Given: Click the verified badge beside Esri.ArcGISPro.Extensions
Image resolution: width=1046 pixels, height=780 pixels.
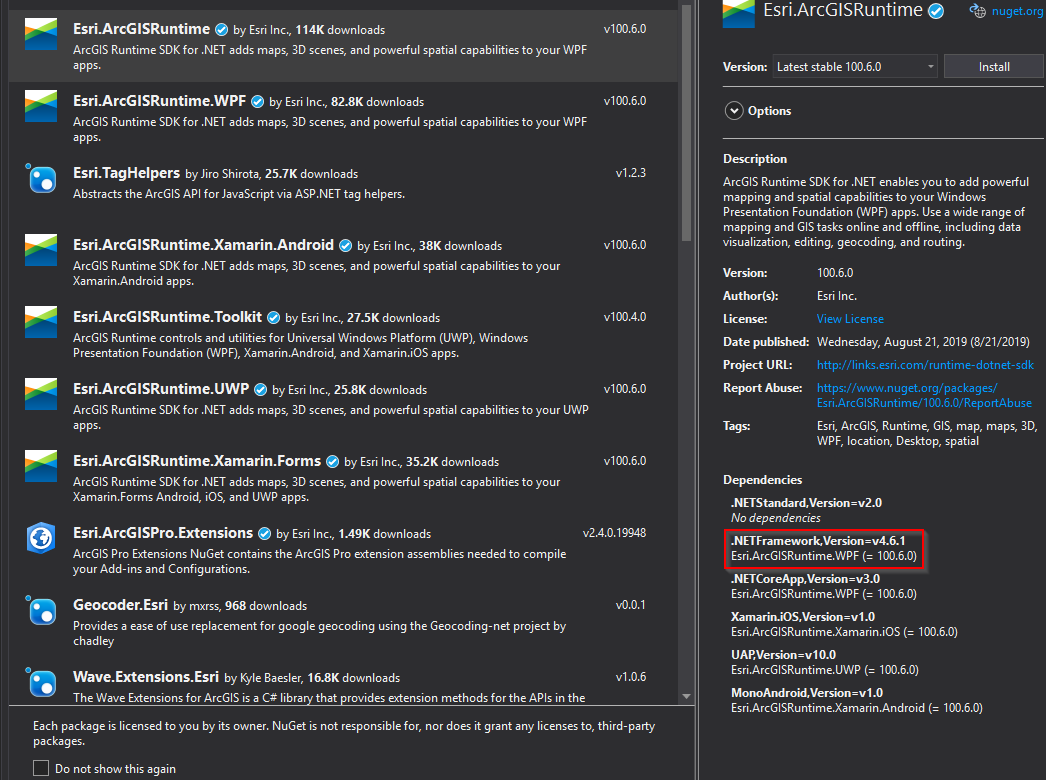Looking at the screenshot, I should coord(264,534).
